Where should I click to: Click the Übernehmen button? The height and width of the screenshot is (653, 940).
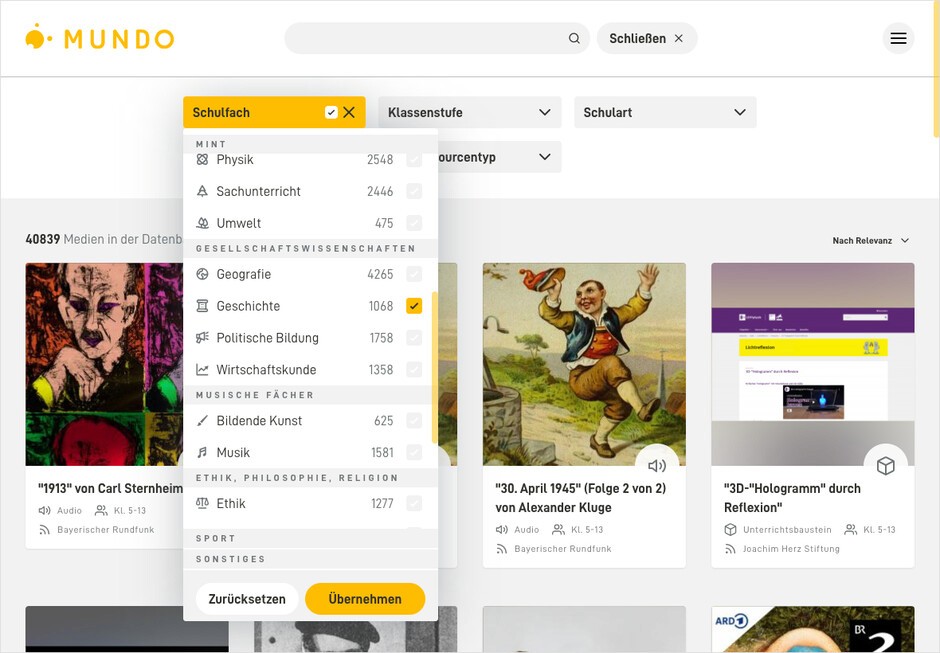[365, 599]
